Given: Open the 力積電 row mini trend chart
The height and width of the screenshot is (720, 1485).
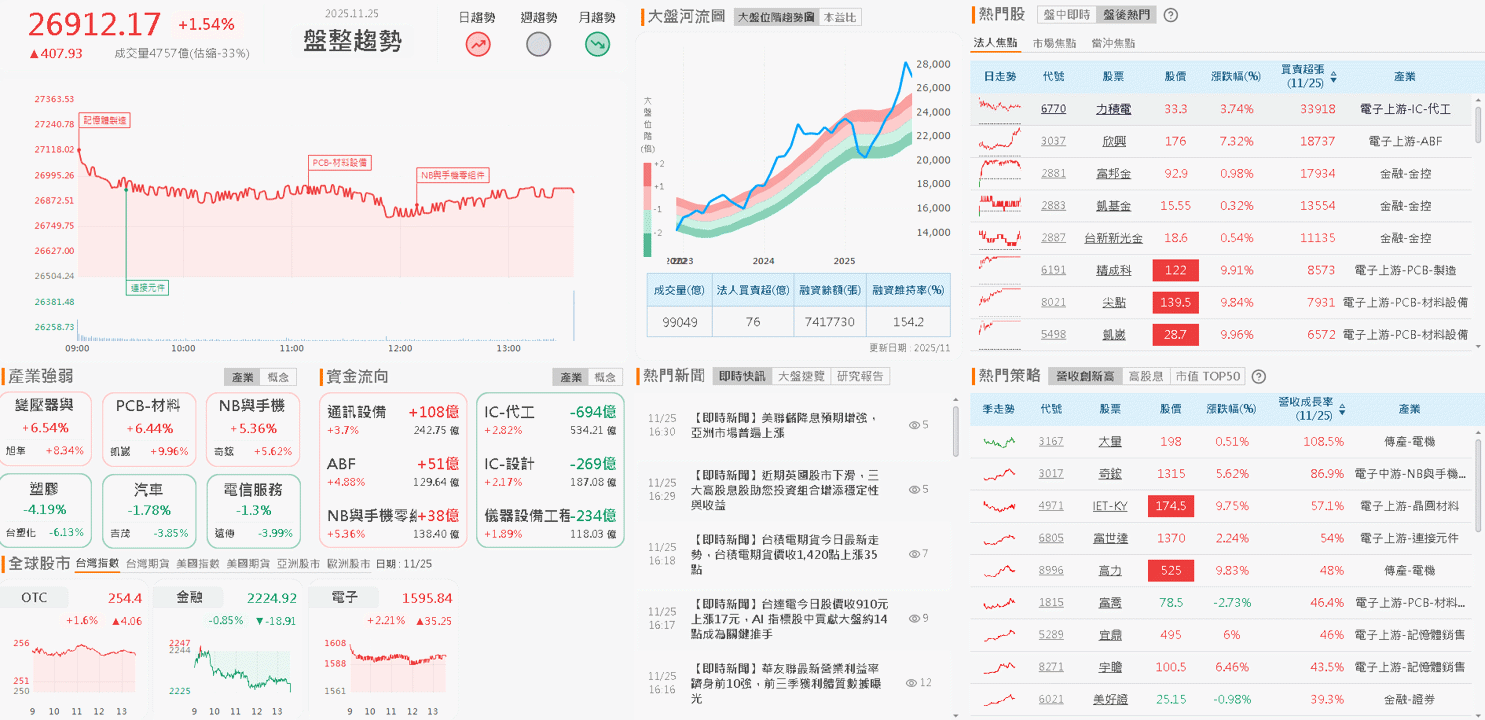Looking at the screenshot, I should 1000,108.
